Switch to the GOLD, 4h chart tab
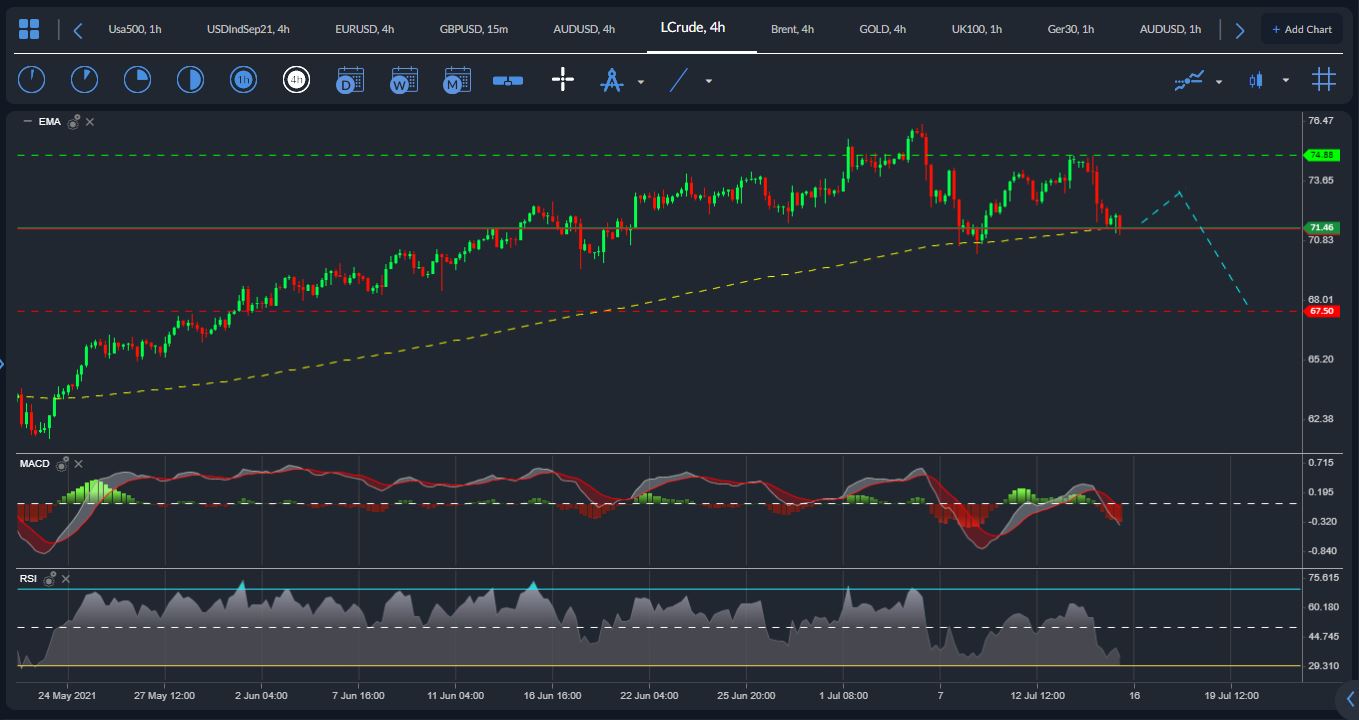This screenshot has height=720, width=1359. pyautogui.click(x=882, y=29)
